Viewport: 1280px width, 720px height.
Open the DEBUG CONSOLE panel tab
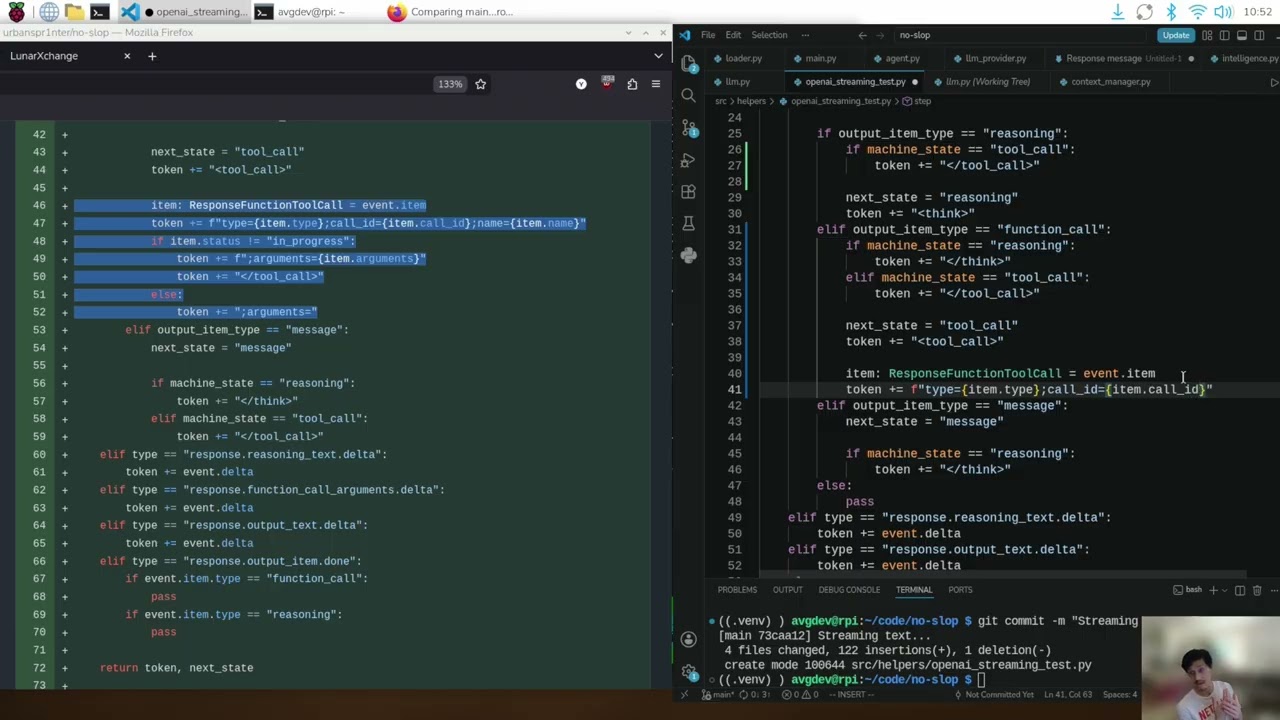click(849, 590)
